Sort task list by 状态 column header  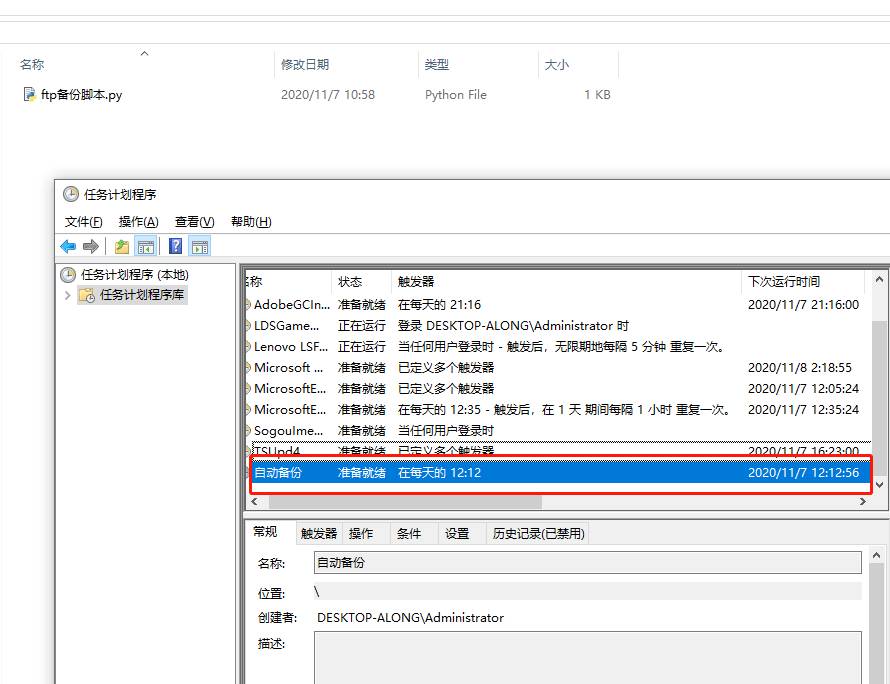[361, 282]
